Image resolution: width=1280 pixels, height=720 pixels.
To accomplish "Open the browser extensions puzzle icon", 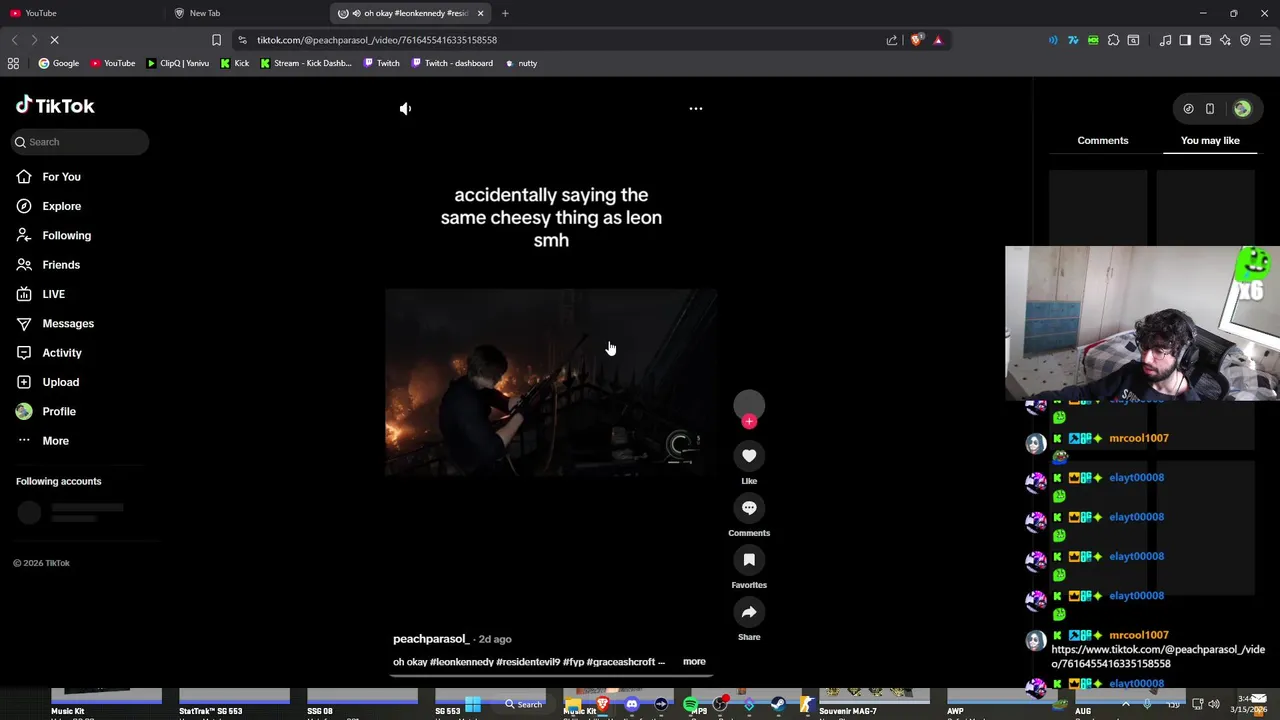I will (x=1113, y=40).
